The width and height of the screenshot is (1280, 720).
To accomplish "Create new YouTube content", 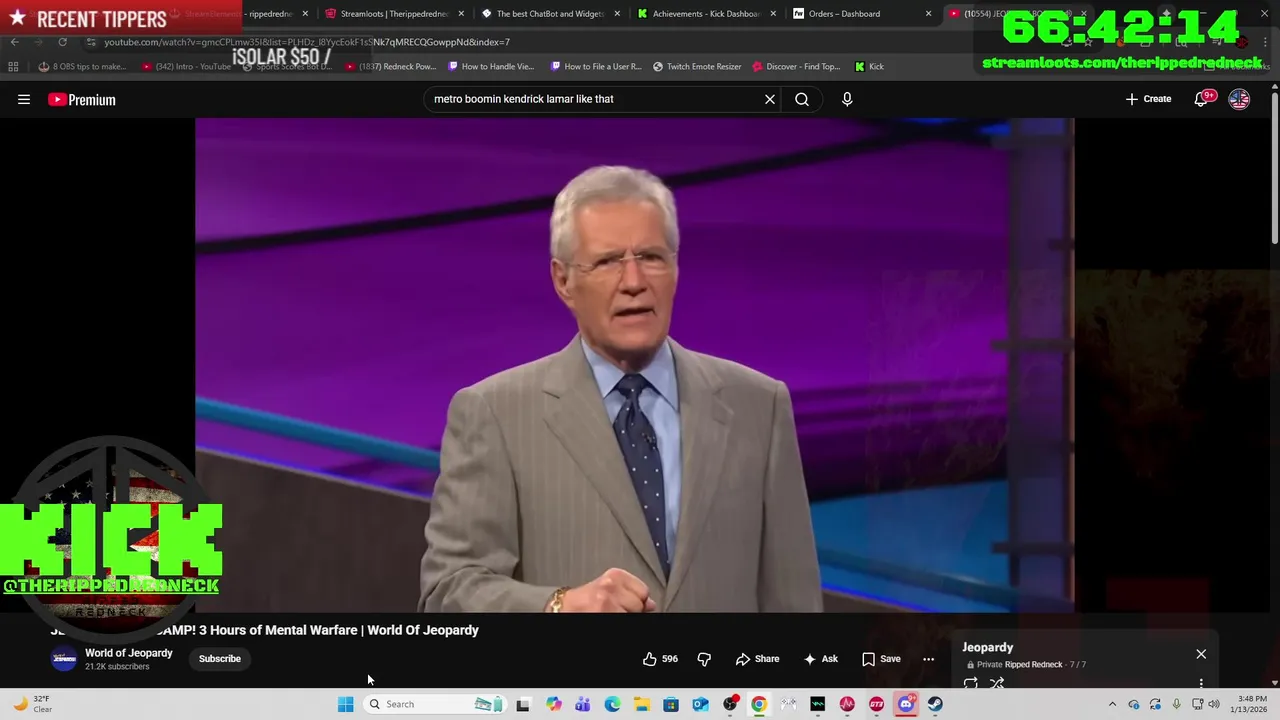I will (x=1148, y=99).
